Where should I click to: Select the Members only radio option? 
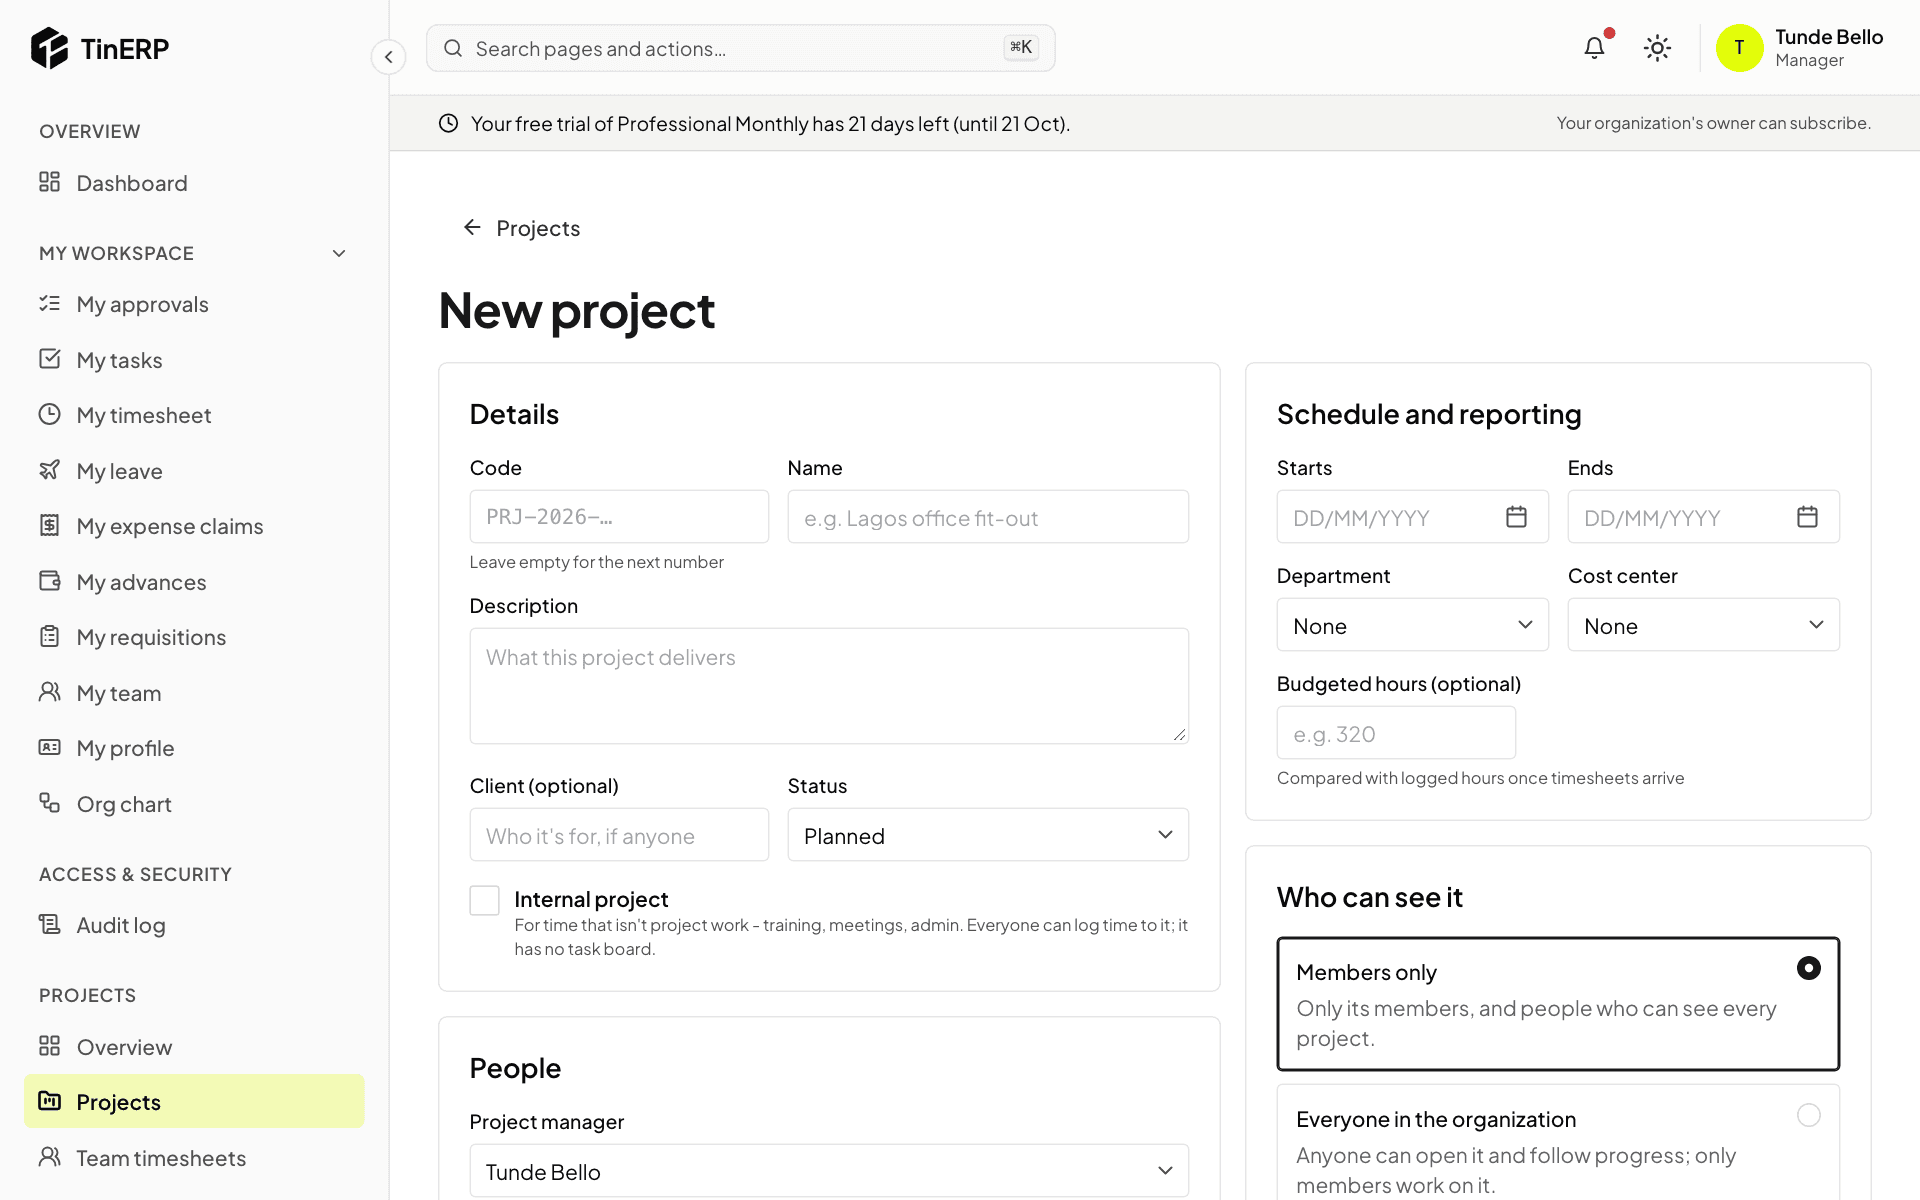(x=1808, y=968)
